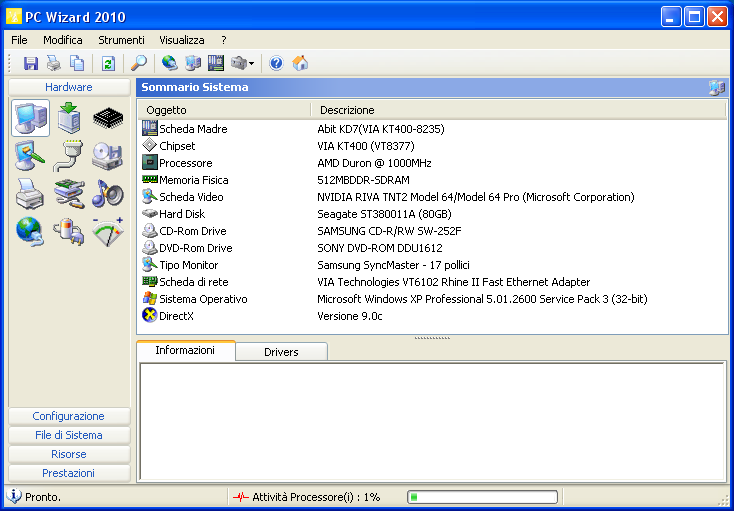Image resolution: width=734 pixels, height=512 pixels.
Task: Select the Scheda di rete row
Action: pos(432,282)
